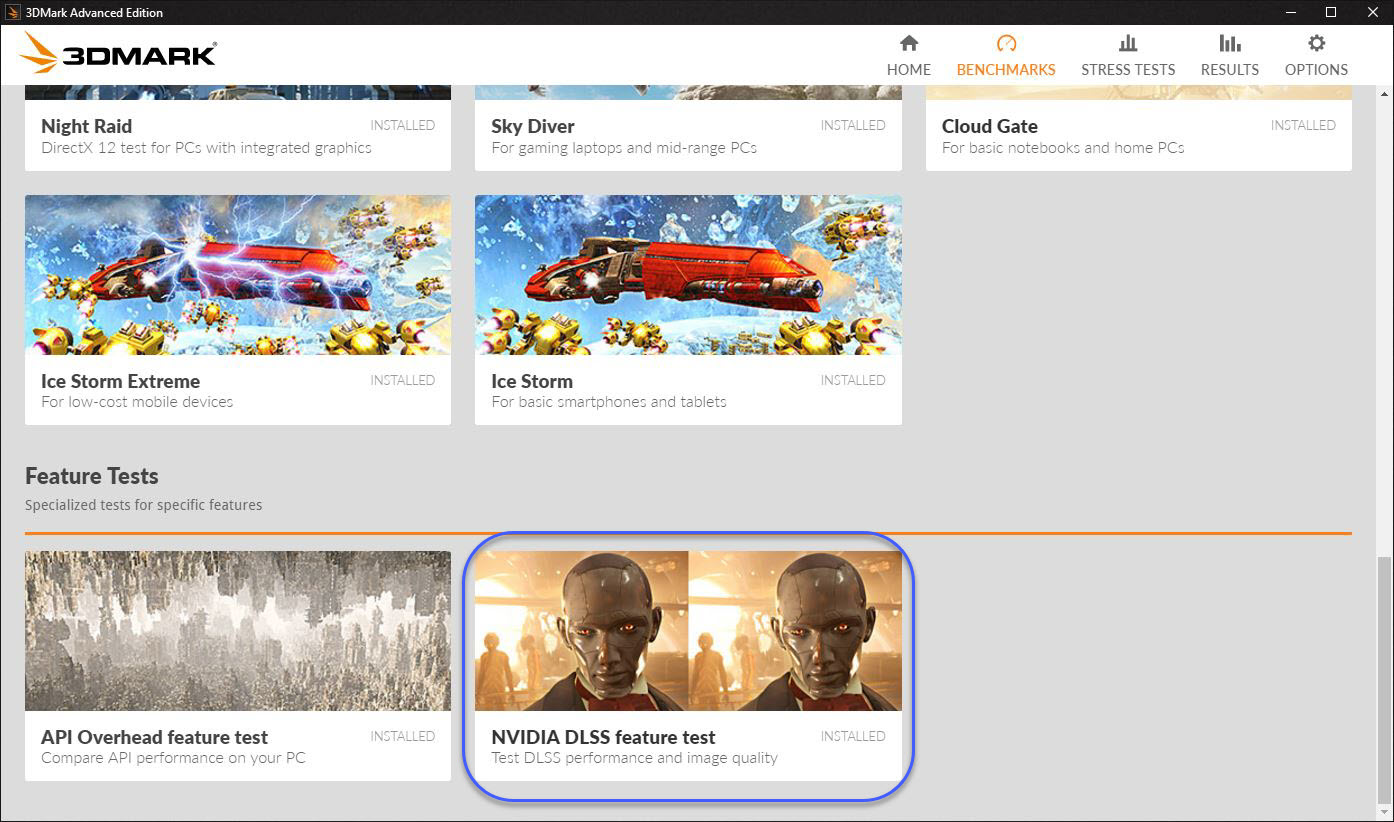Click the "3DMark Advanced Edition" window title
Screen dimensions: 1394x822
pos(95,12)
